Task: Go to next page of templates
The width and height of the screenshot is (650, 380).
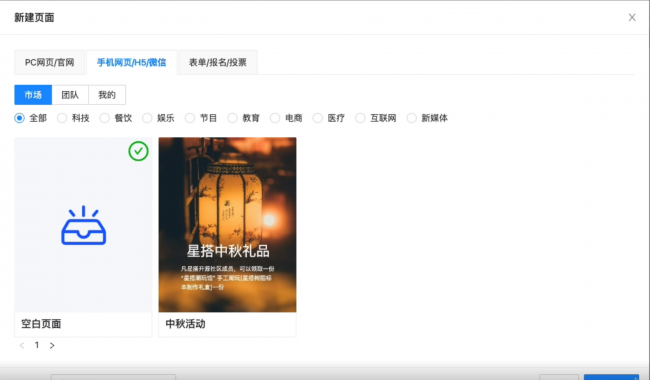Action: [52, 345]
